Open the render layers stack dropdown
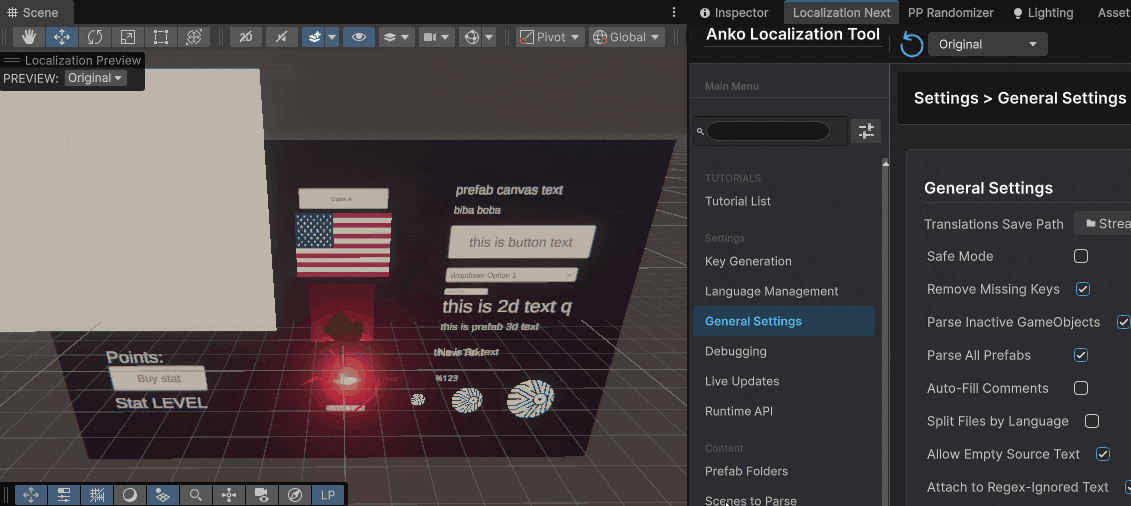1131x506 pixels. [x=397, y=37]
